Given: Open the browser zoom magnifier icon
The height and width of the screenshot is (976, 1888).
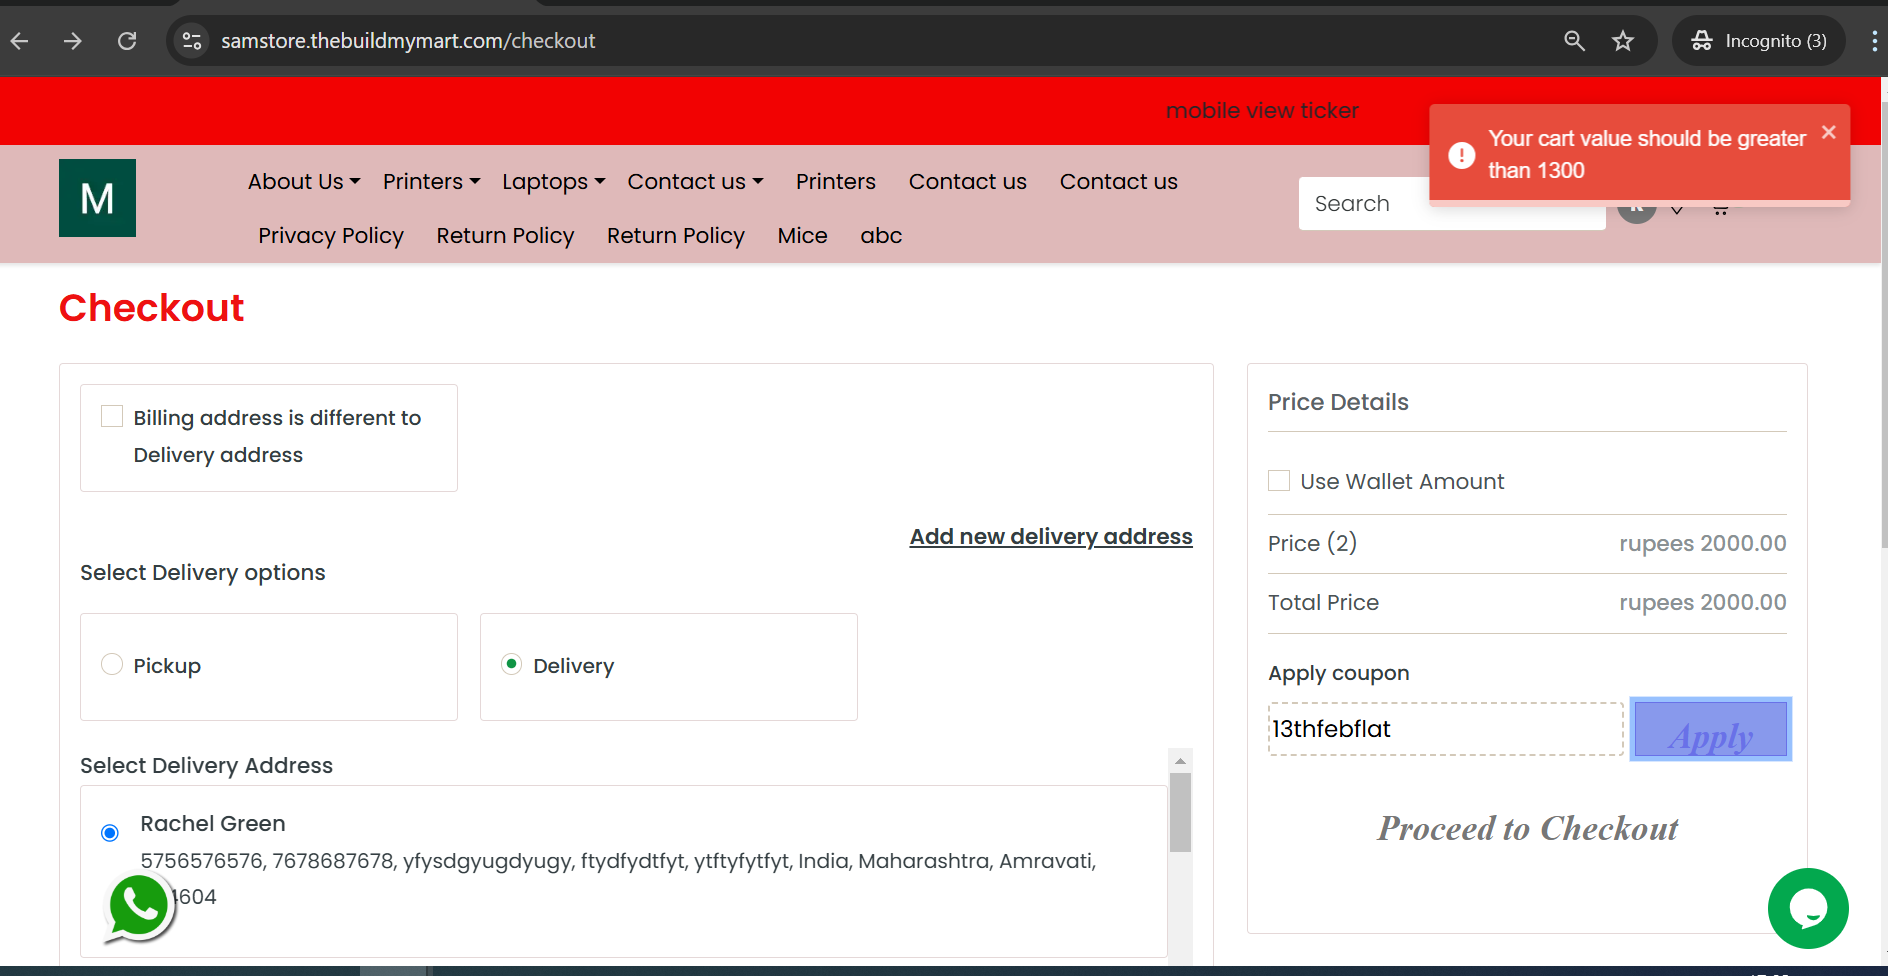Looking at the screenshot, I should [1574, 41].
